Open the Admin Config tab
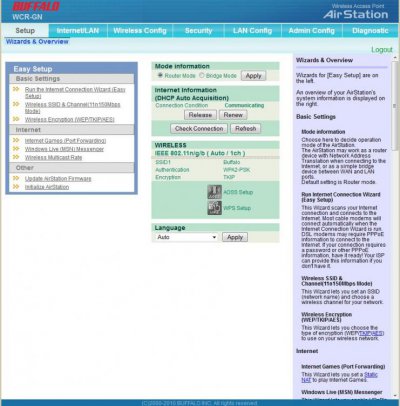Screen dimensions: 400x406 pos(312,31)
